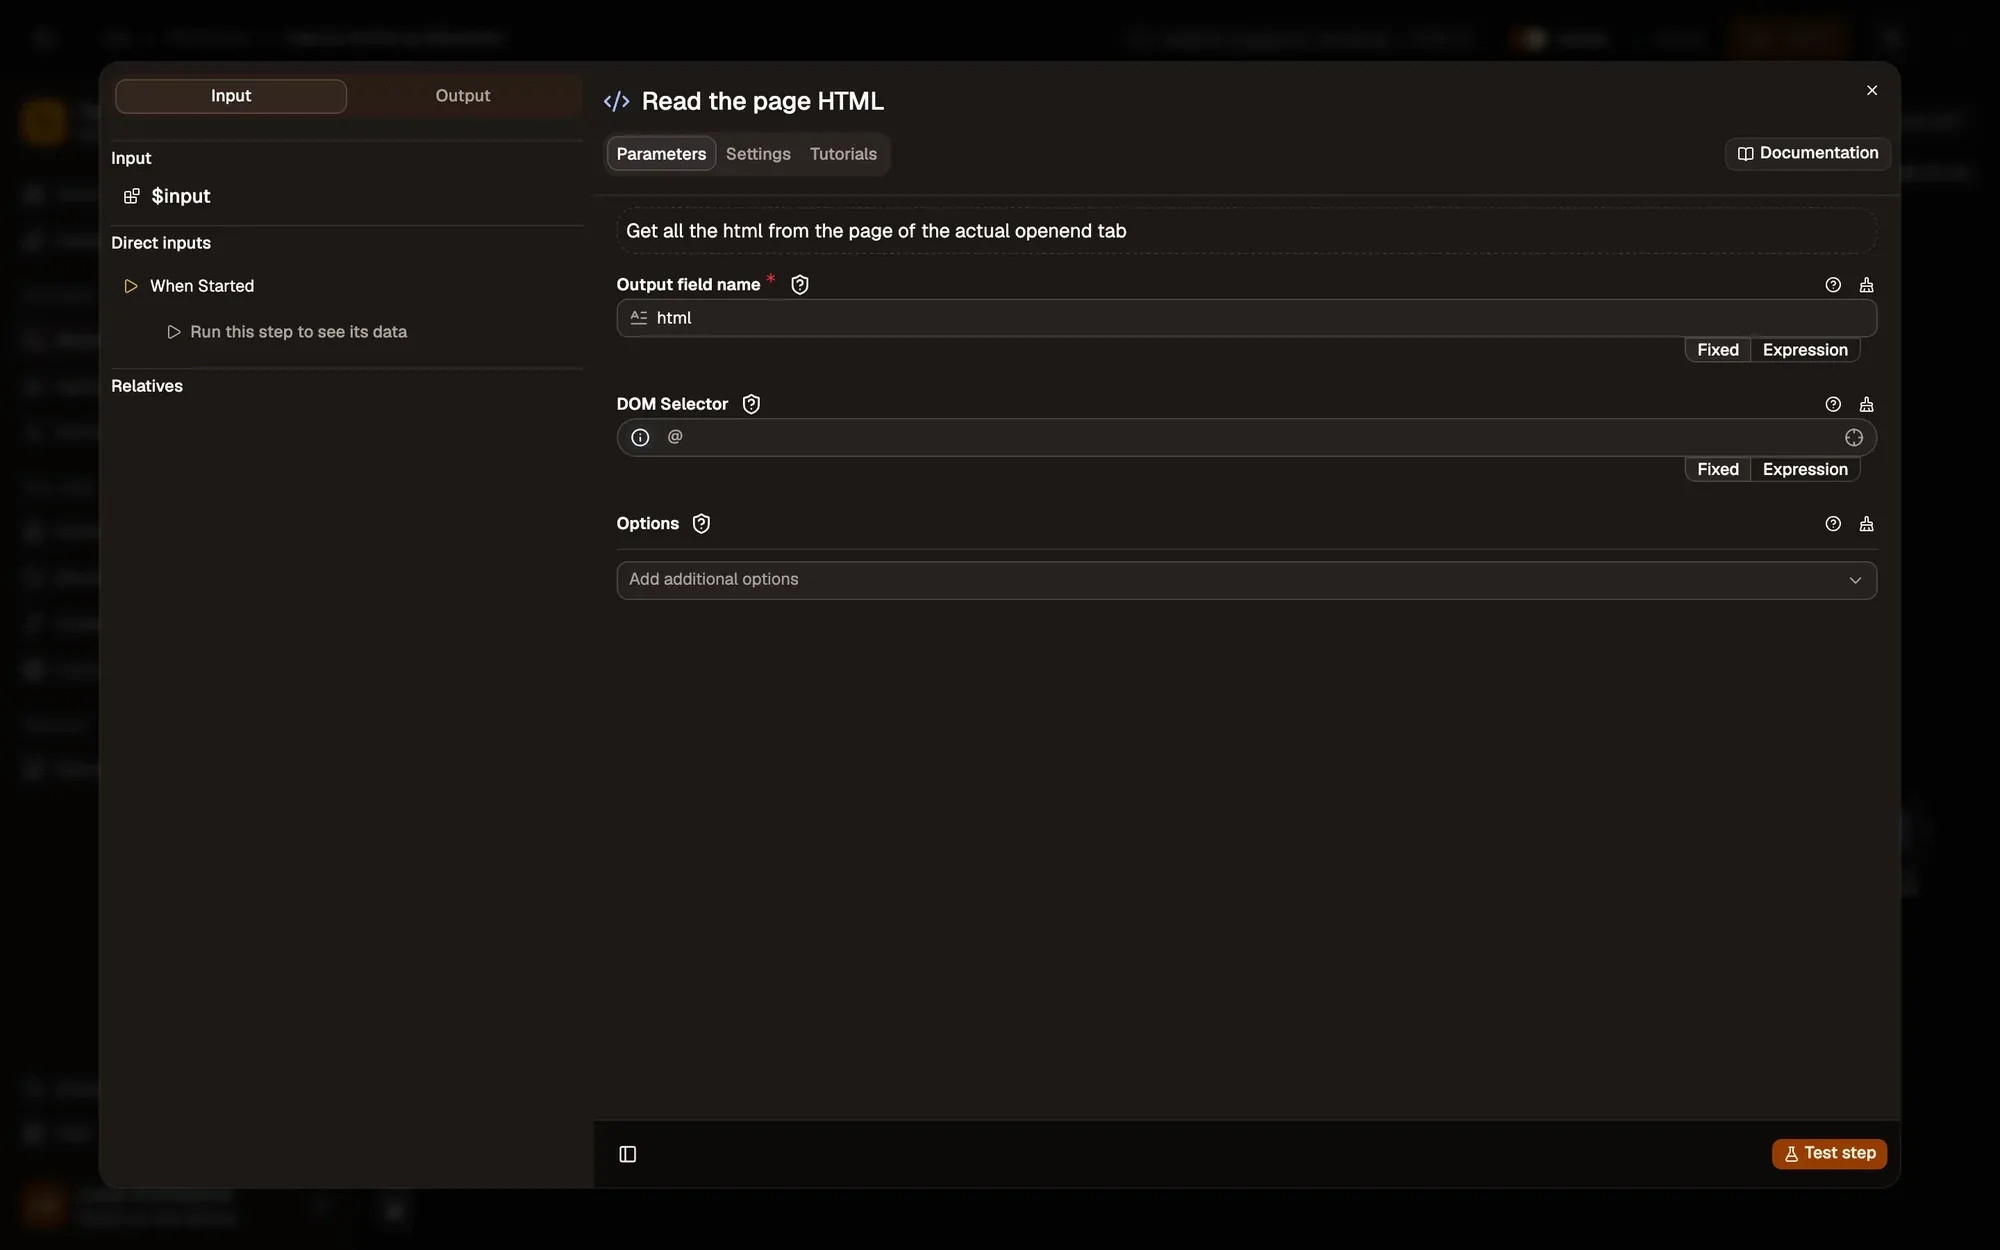
Task: Select the Tutorials tab
Action: [x=843, y=154]
